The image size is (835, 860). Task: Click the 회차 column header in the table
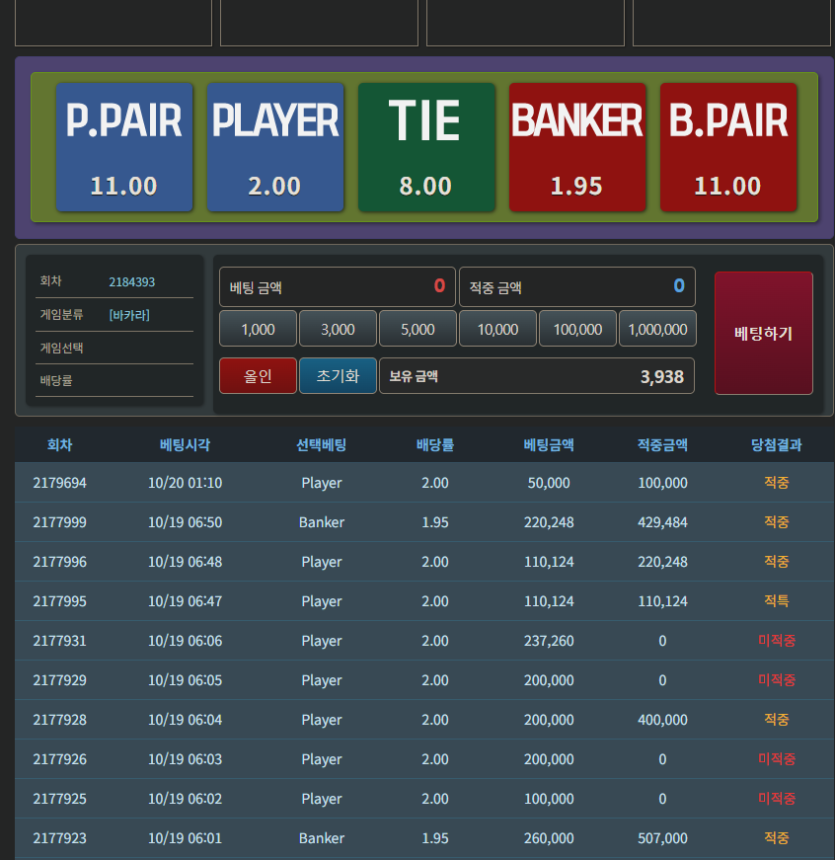tap(60, 444)
